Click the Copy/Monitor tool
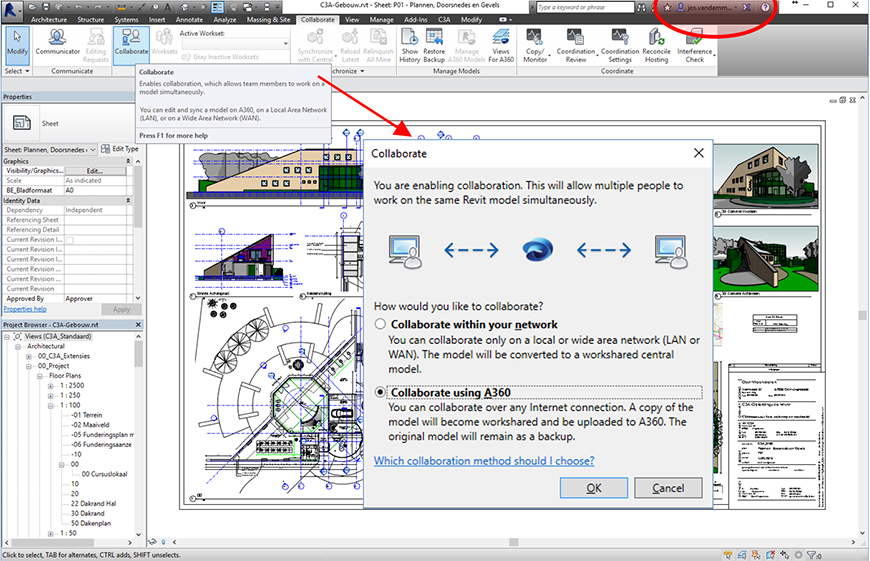This screenshot has width=870, height=561. [535, 46]
